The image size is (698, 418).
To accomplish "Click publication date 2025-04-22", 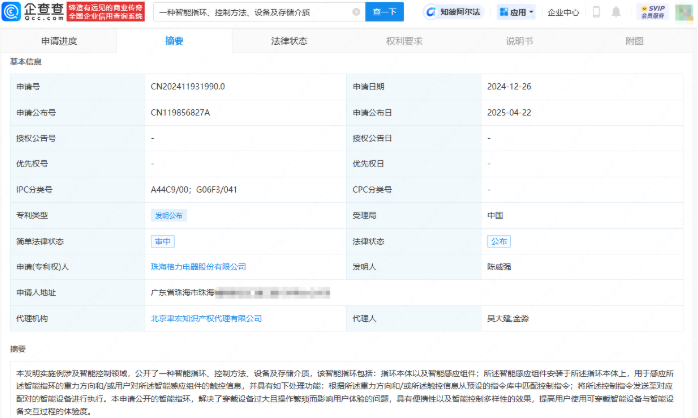I will pos(509,113).
